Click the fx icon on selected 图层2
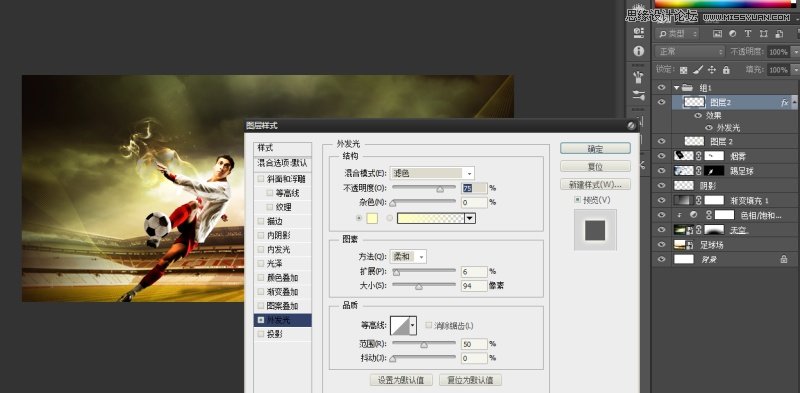This screenshot has height=393, width=800. tap(785, 103)
